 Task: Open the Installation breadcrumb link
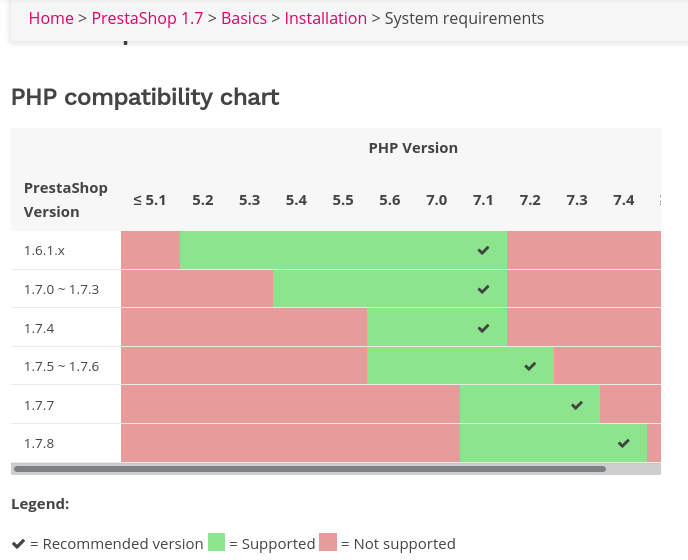point(325,18)
